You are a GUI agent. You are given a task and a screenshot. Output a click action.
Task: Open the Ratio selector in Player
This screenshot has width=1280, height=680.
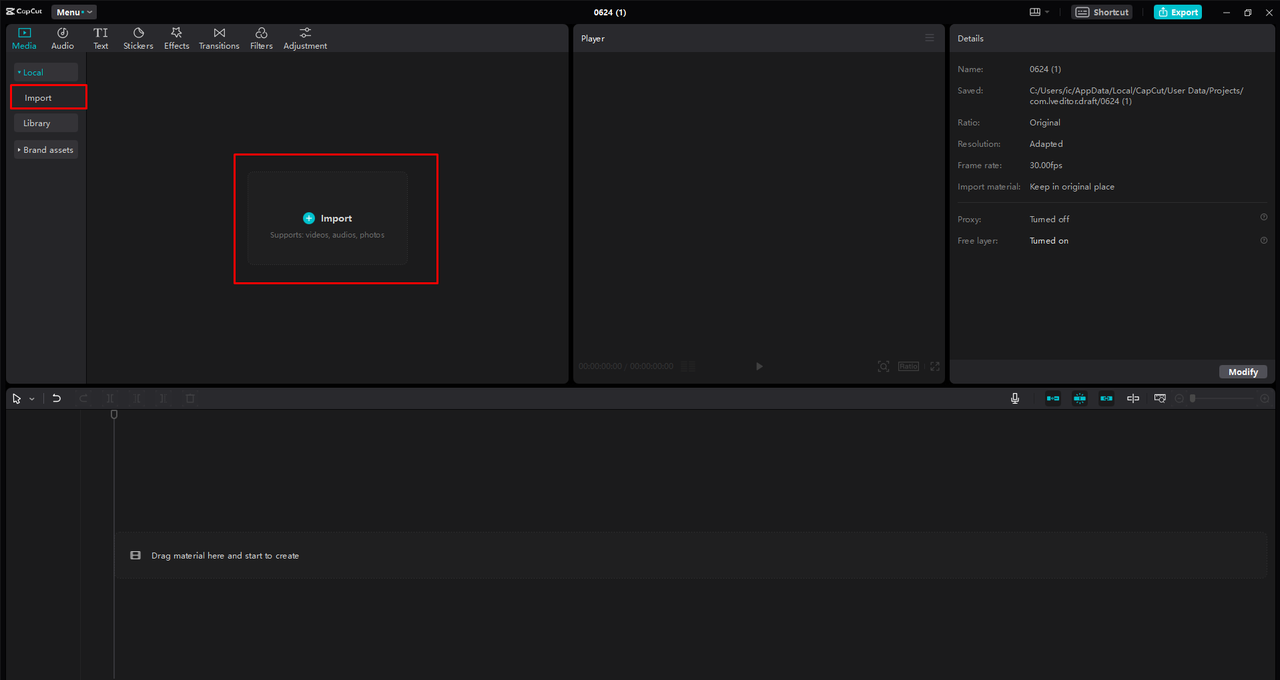(x=908, y=367)
